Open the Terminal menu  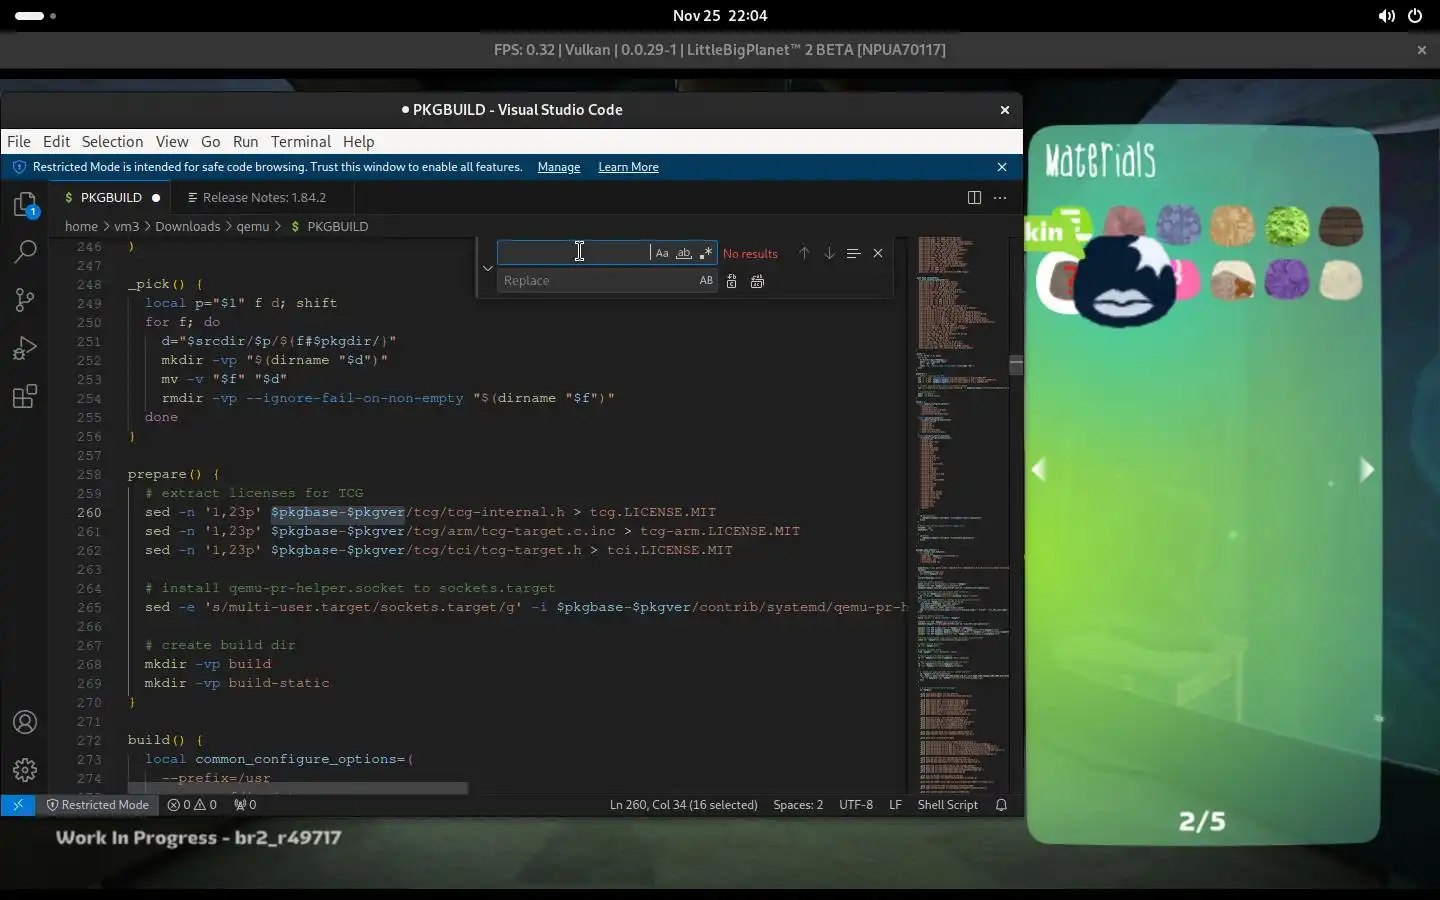[x=300, y=142]
